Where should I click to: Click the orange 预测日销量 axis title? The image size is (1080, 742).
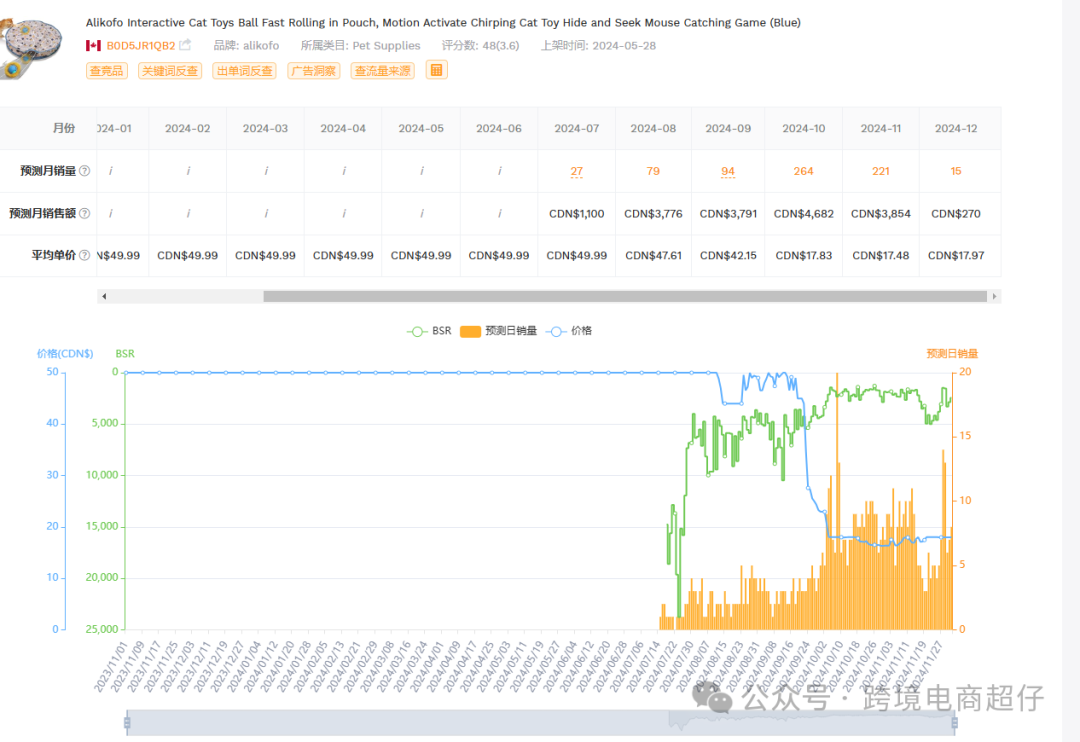click(952, 353)
